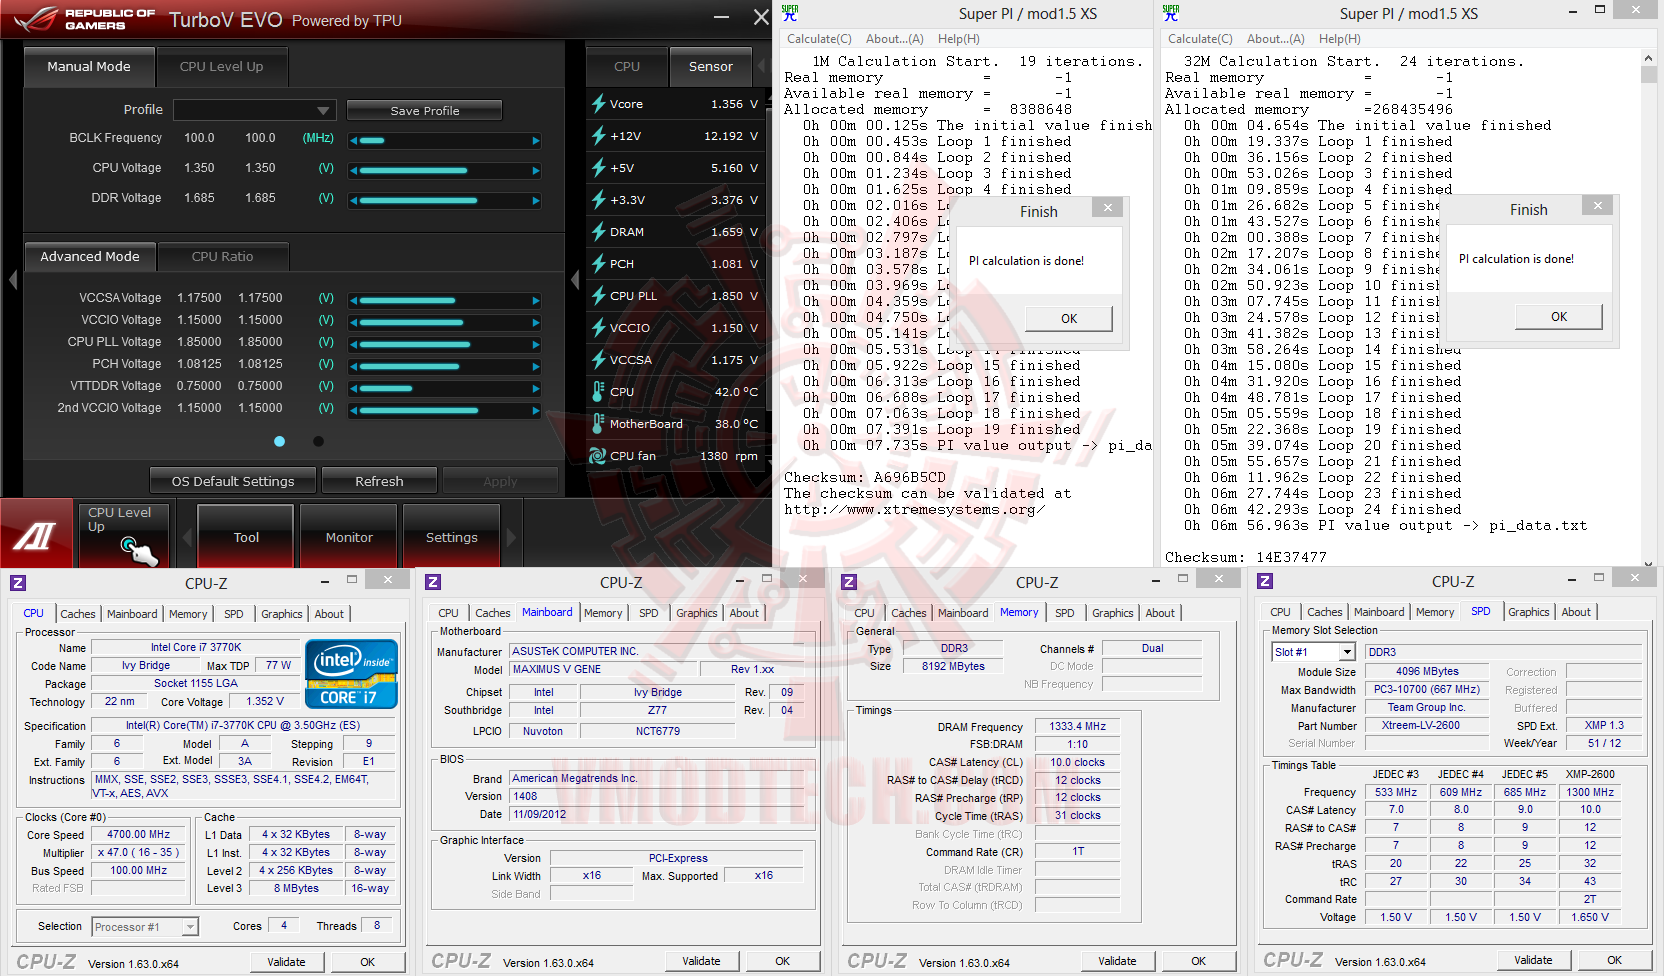
Task: Click the CPU PLL voltage sensor icon
Action: pos(598,295)
